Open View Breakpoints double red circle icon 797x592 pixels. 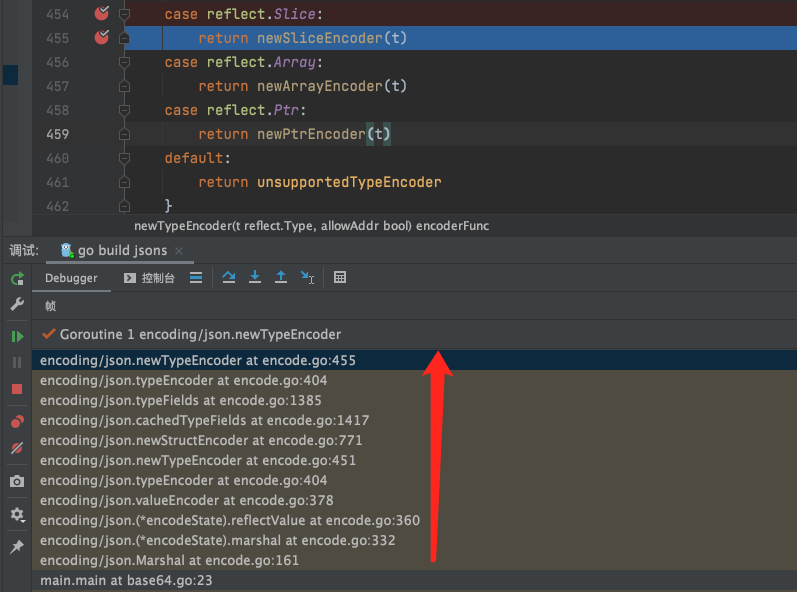17,422
